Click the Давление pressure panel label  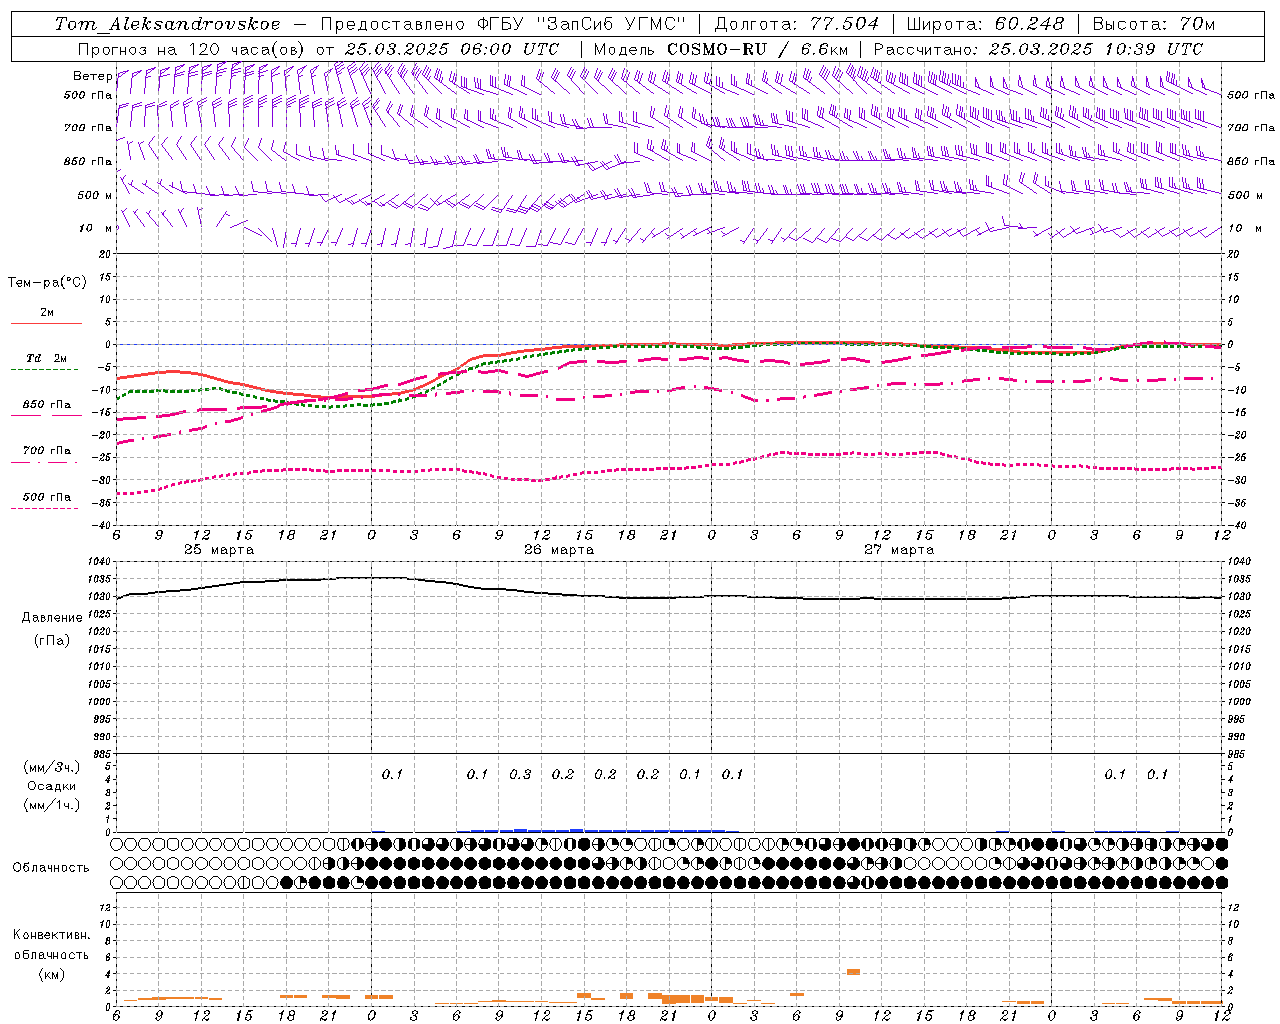[51, 618]
